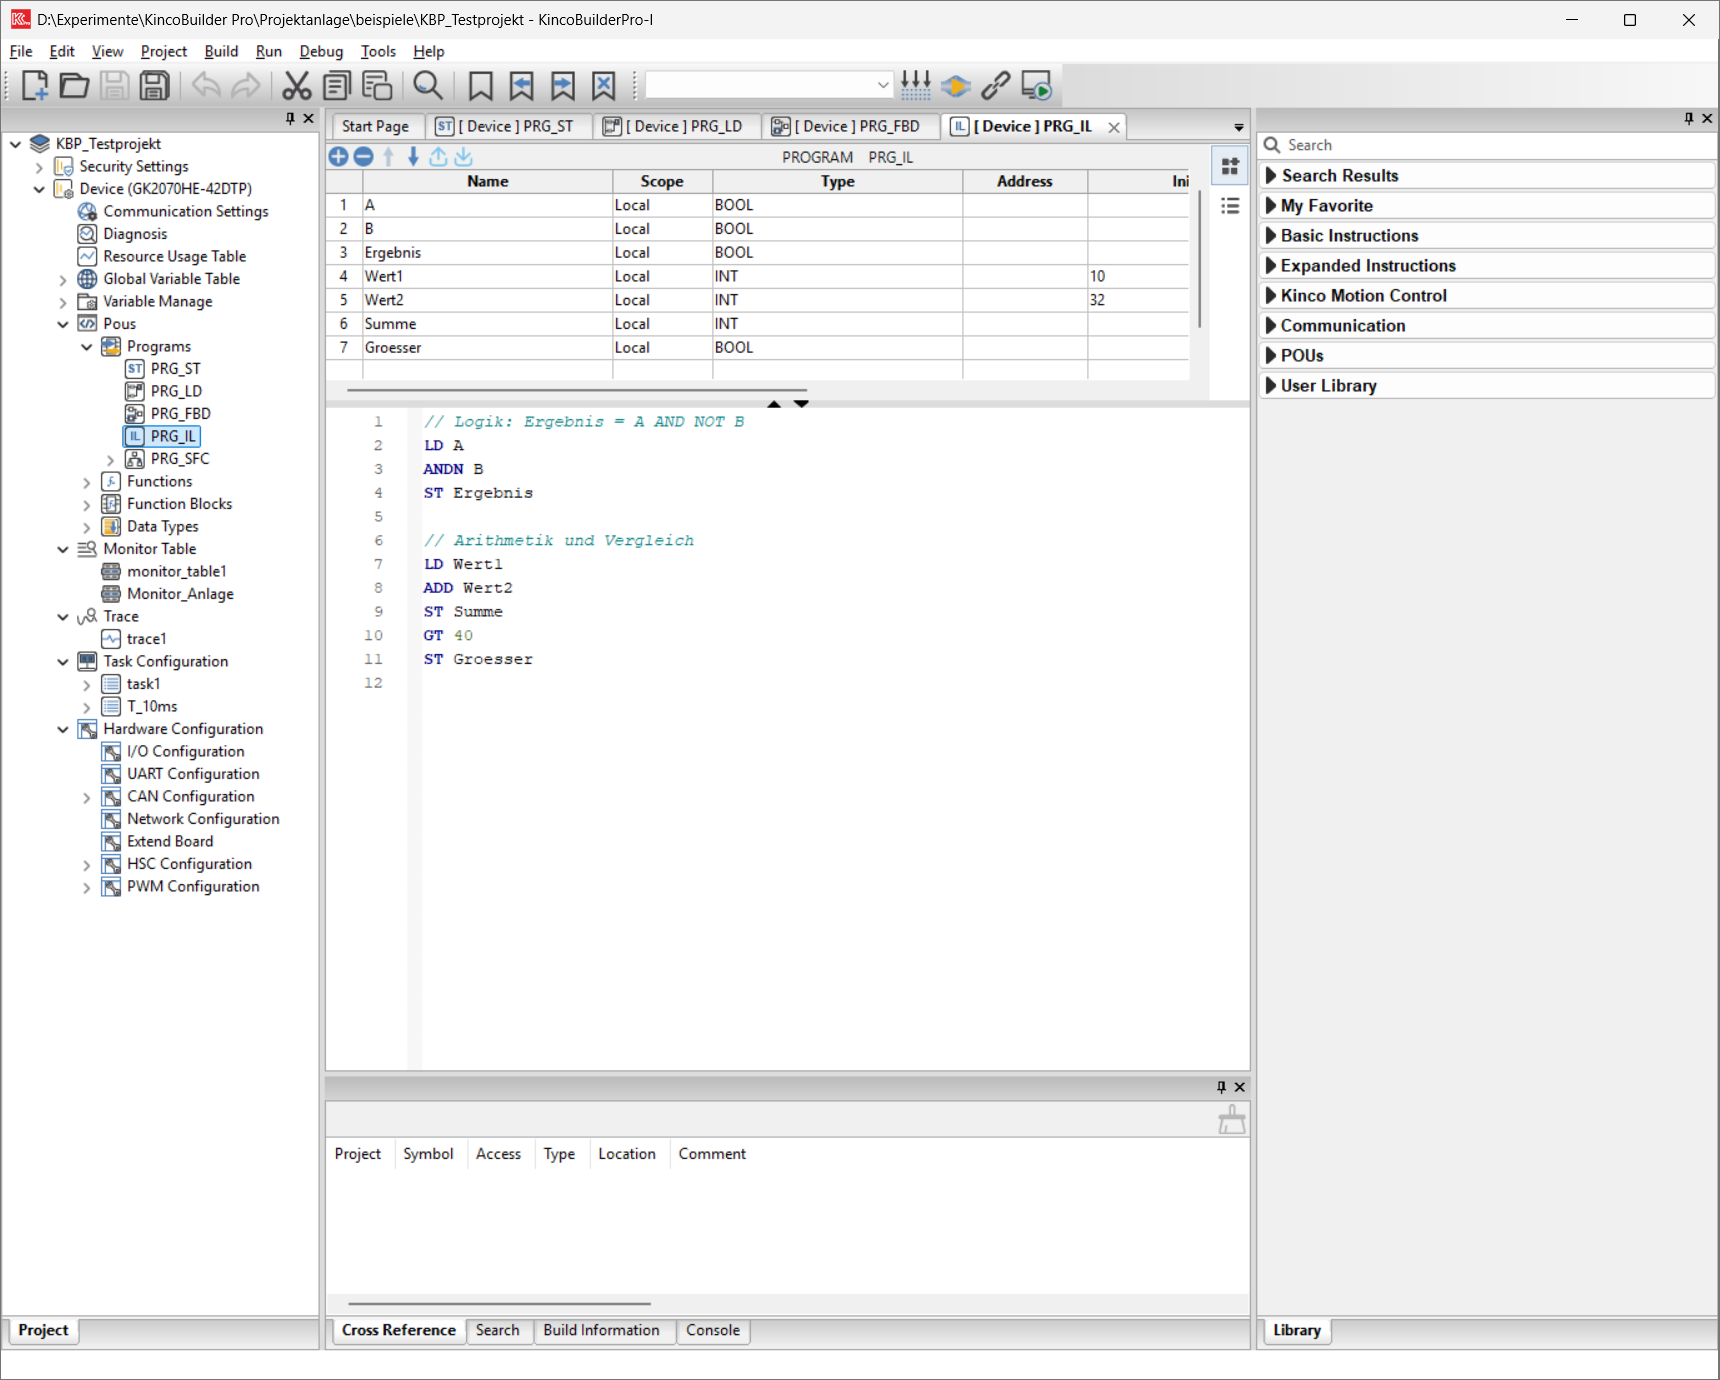1720x1380 pixels.
Task: Clear all bookmarks with the X bookmark icon
Action: coord(604,86)
